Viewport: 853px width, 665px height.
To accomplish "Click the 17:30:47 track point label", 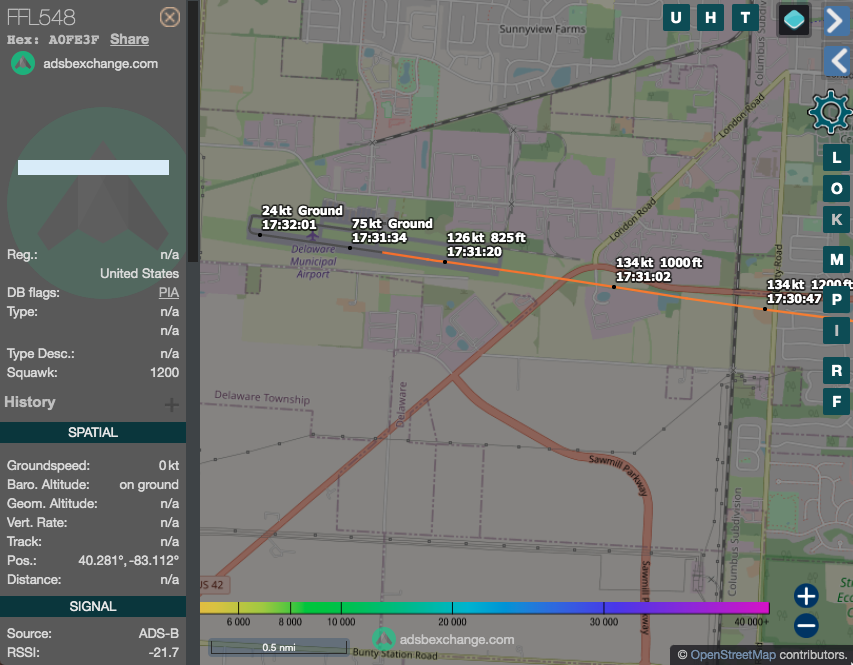I will click(x=794, y=298).
